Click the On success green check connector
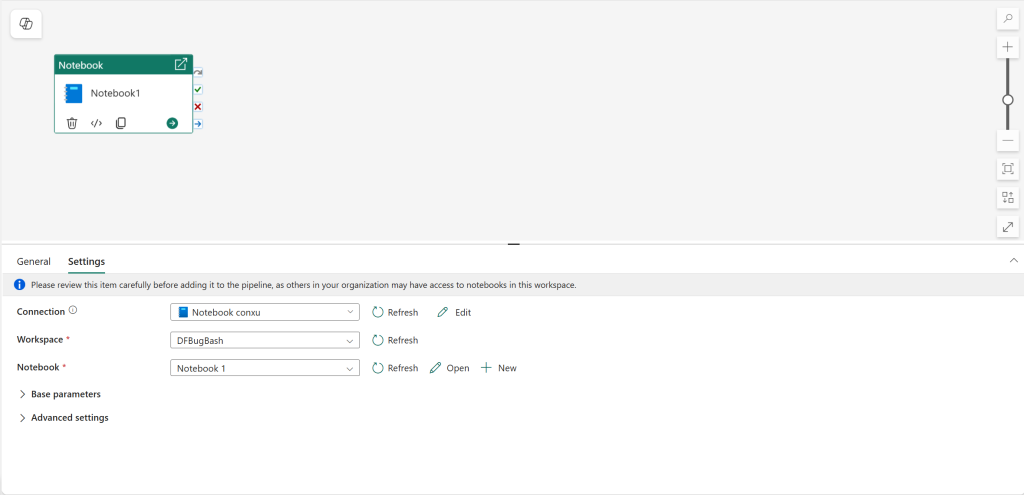This screenshot has width=1024, height=495. (198, 89)
